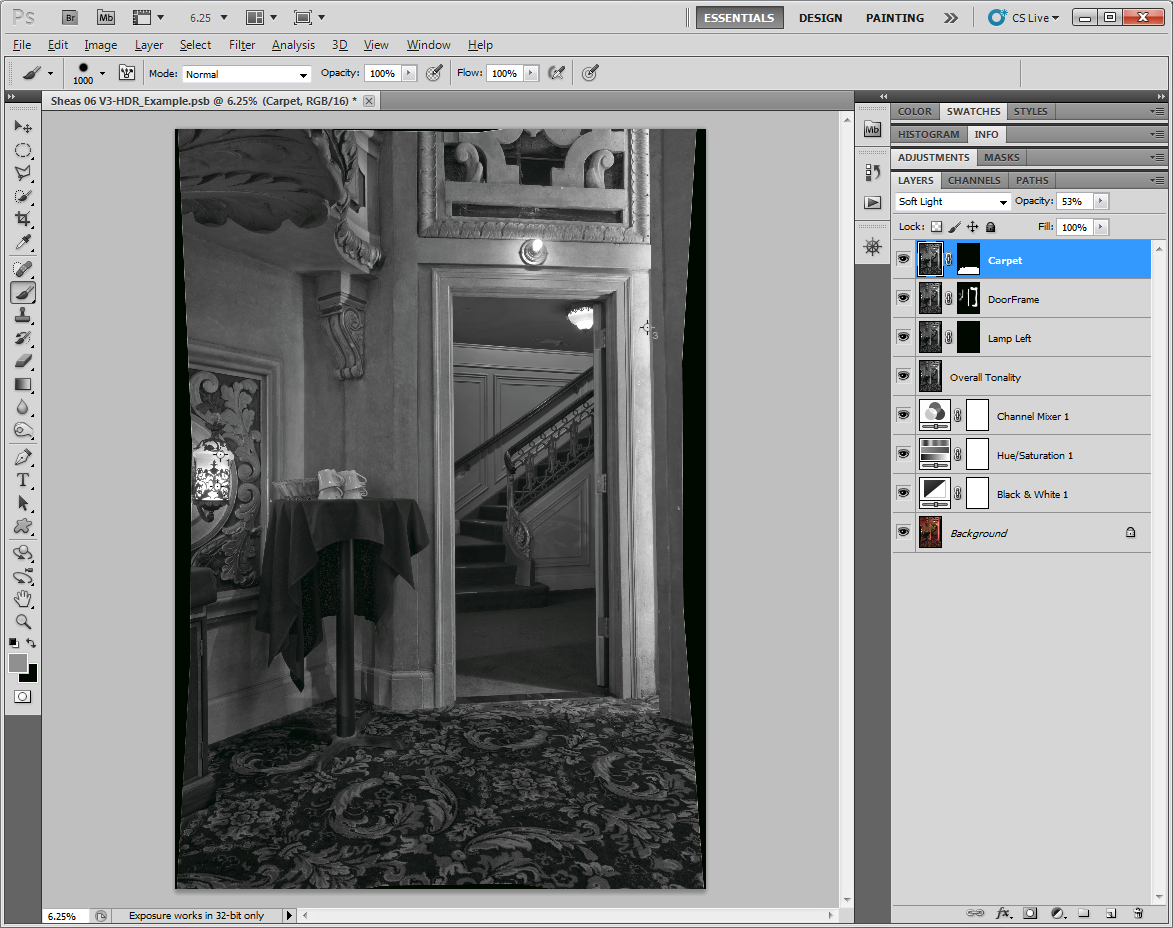
Task: Select the Eraser tool
Action: (23, 361)
